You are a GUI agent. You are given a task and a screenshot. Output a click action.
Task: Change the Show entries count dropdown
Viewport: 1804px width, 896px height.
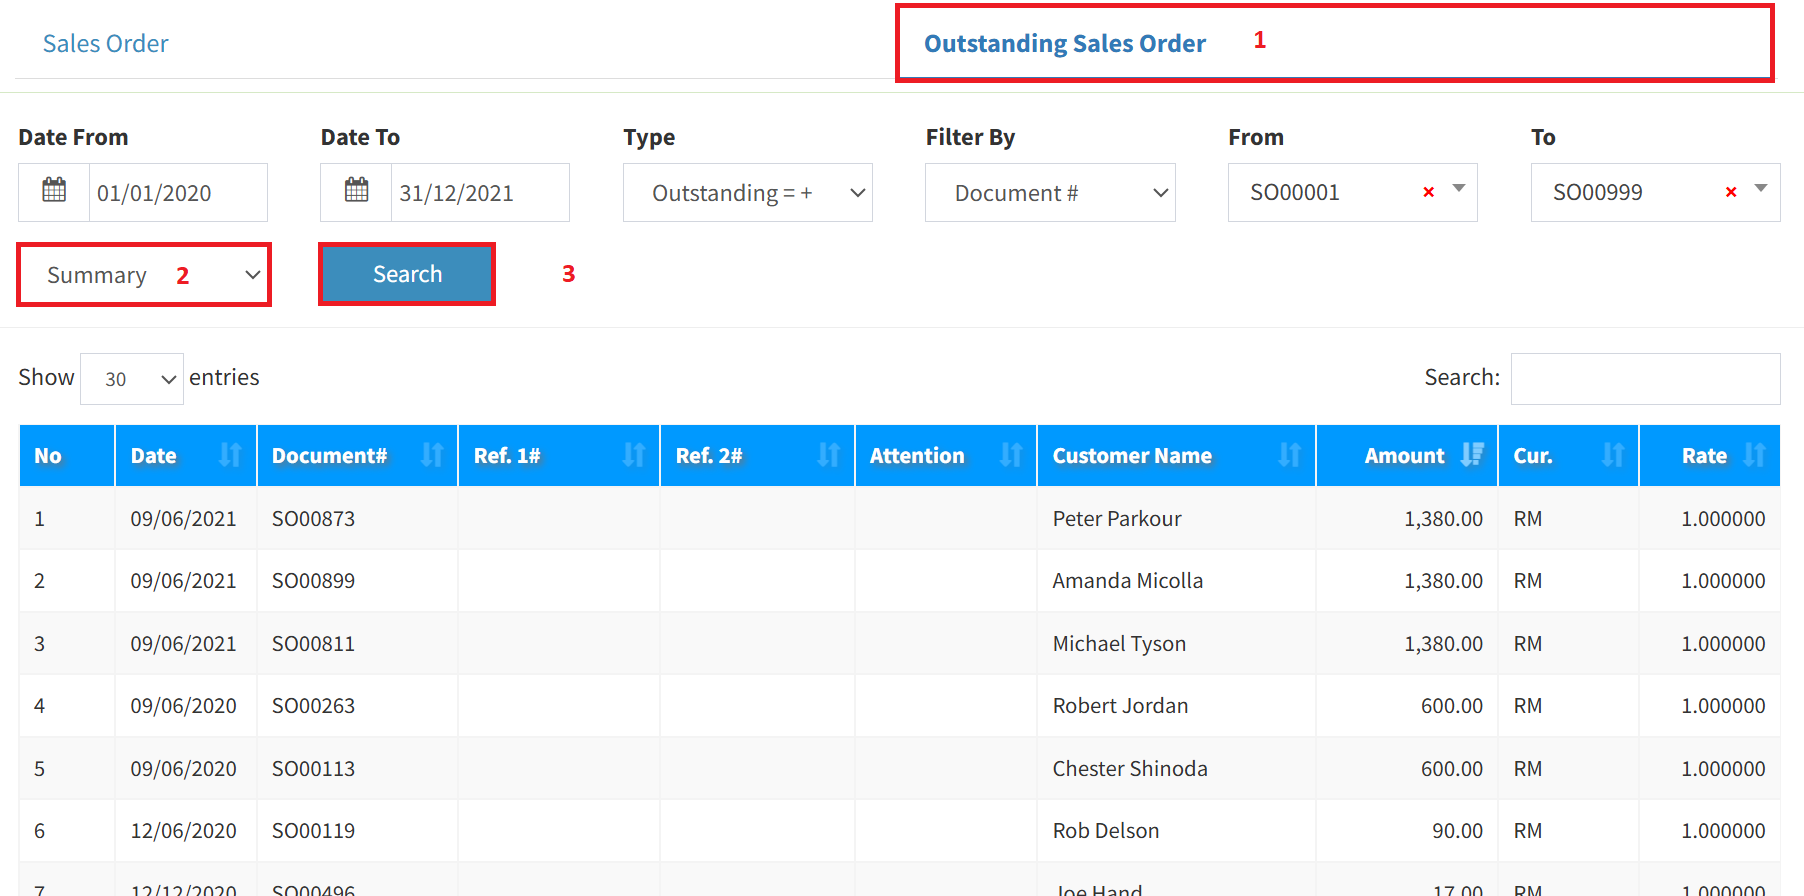[132, 379]
